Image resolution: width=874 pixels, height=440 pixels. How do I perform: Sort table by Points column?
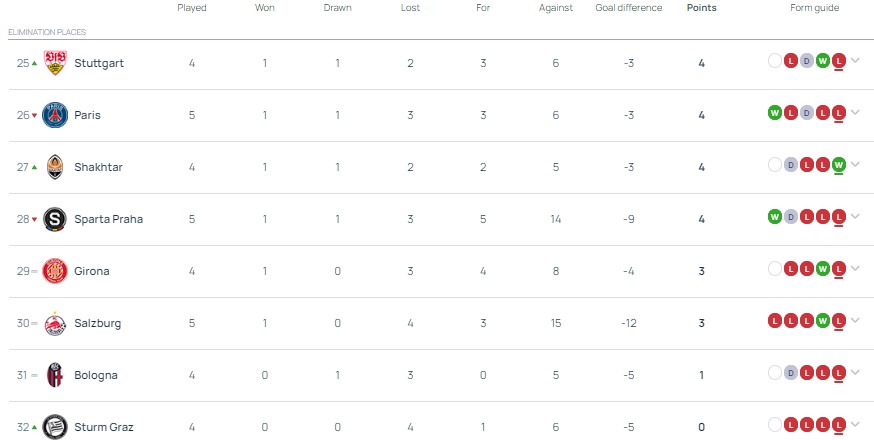(x=701, y=8)
